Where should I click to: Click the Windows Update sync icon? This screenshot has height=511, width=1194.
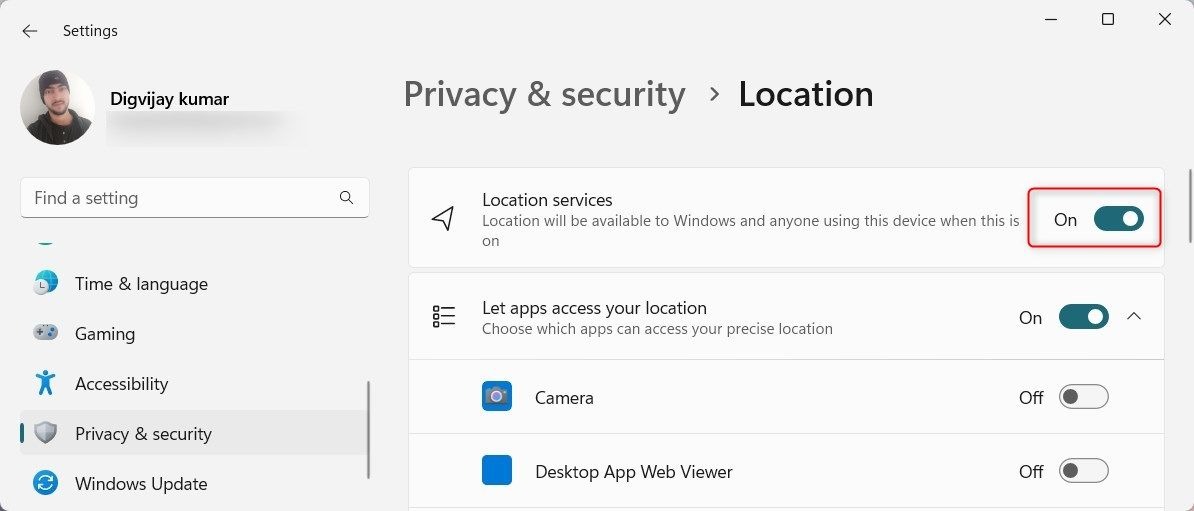click(46, 483)
